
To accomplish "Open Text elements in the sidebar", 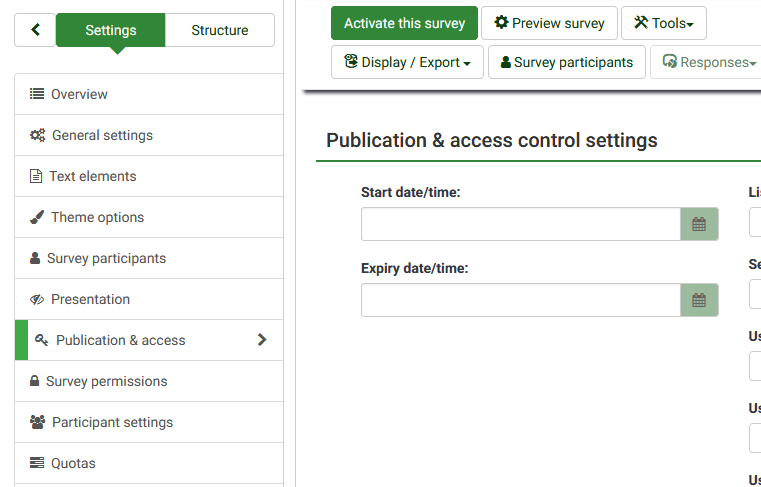I will pos(92,176).
